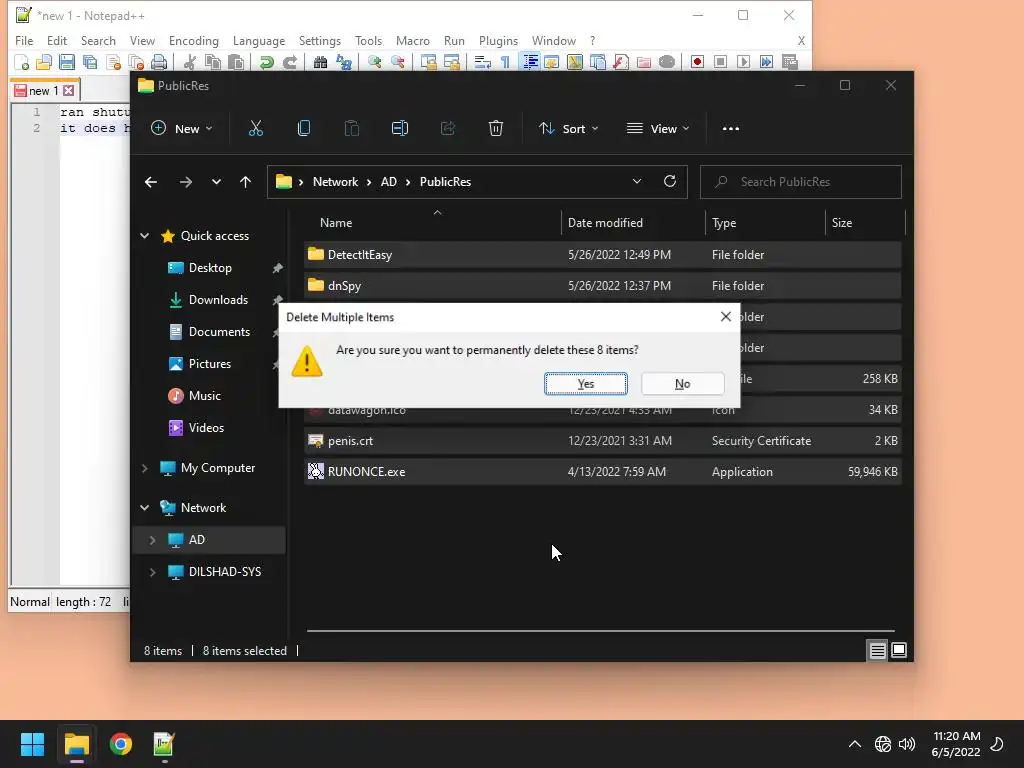
Task: Click the Find binoculars icon in Notepad++
Action: (321, 62)
